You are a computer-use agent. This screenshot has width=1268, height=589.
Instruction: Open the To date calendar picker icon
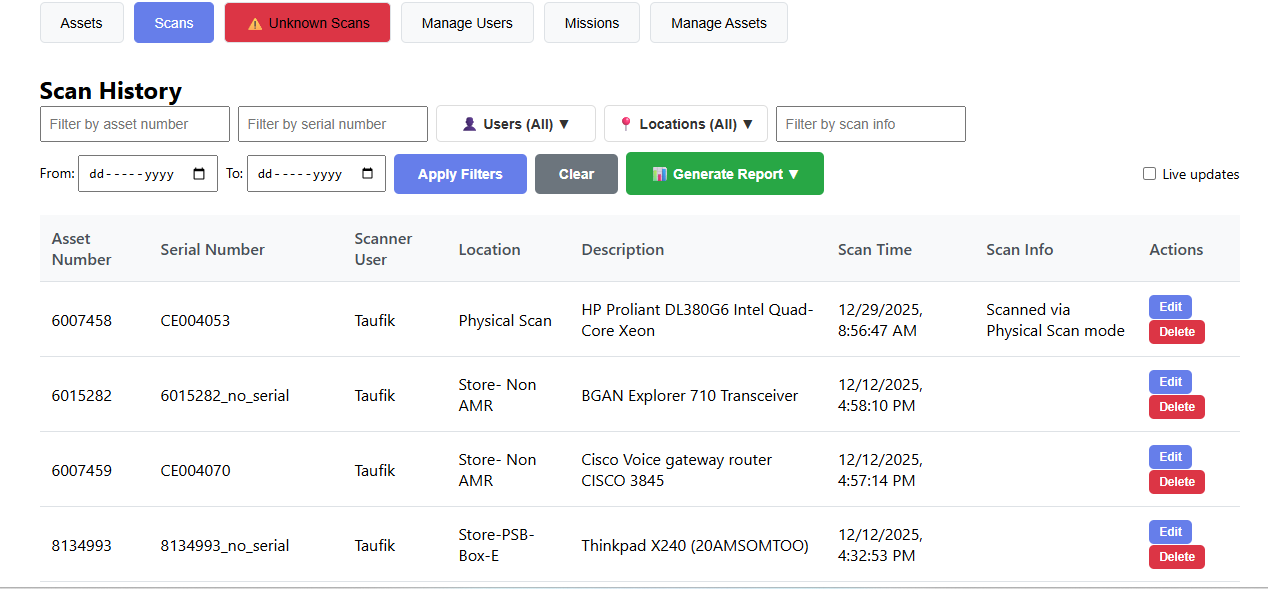coord(367,174)
